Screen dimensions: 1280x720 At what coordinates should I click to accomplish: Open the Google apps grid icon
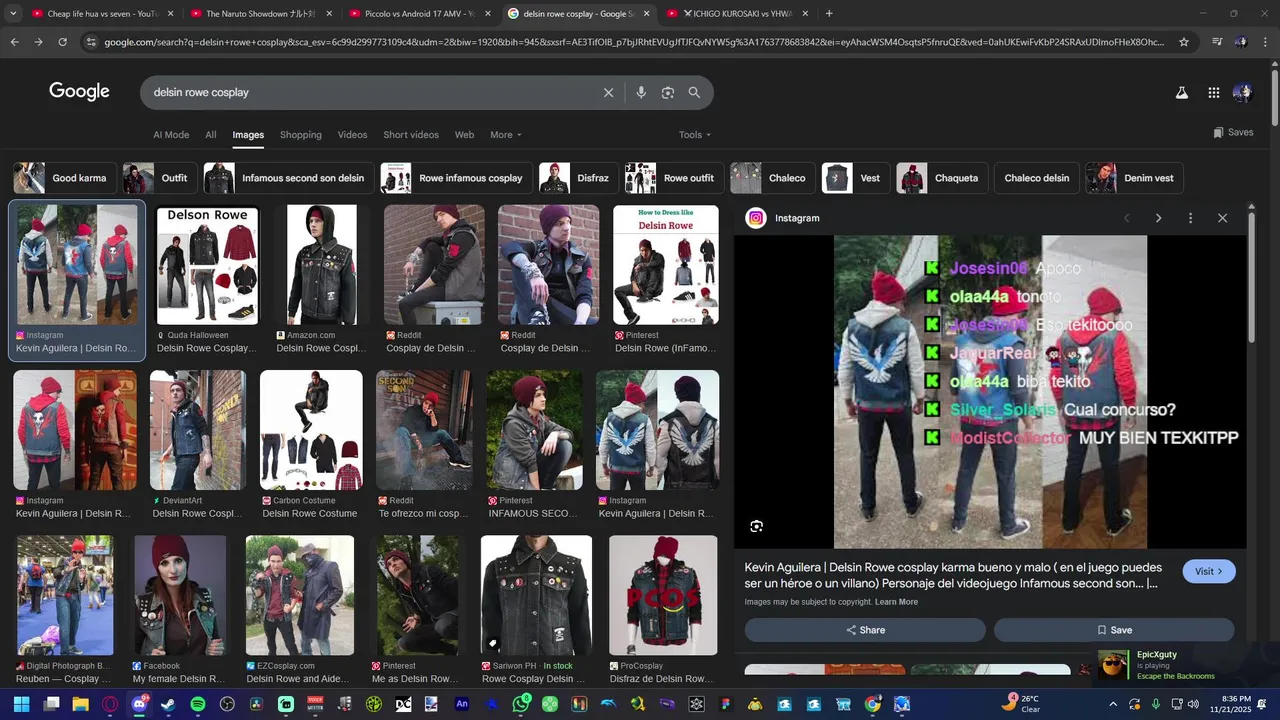pos(1213,92)
